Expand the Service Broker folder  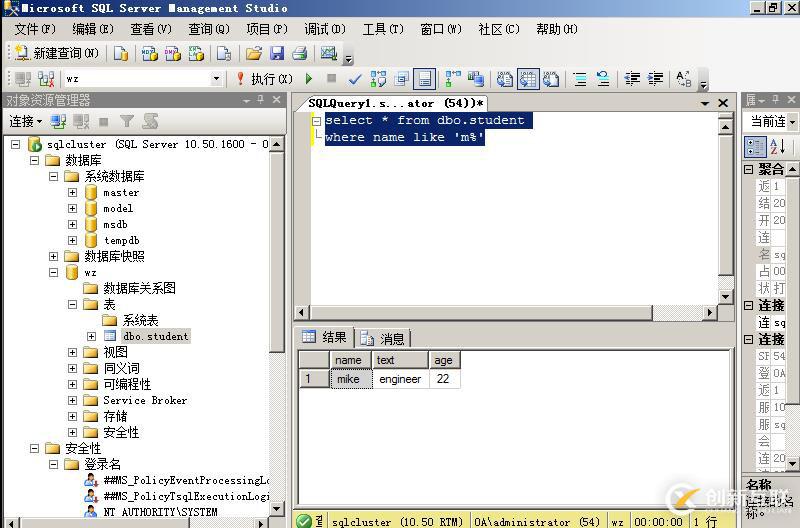point(72,400)
